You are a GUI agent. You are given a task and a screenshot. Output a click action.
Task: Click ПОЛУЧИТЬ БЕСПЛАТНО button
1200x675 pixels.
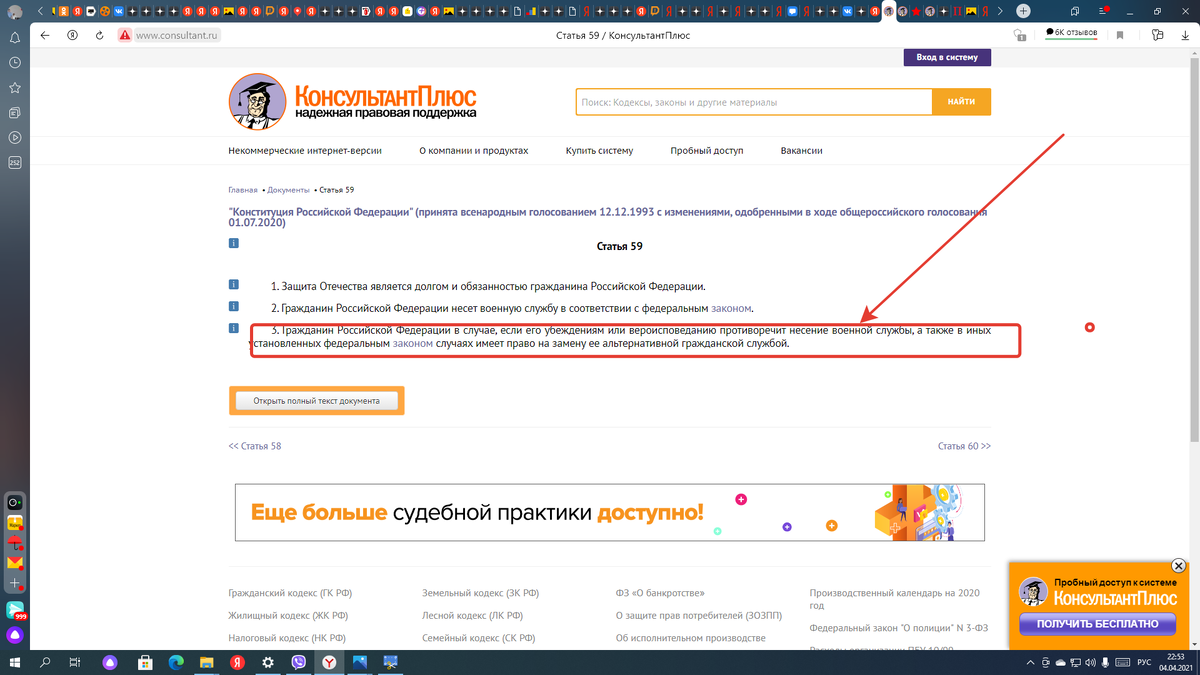pos(1097,624)
